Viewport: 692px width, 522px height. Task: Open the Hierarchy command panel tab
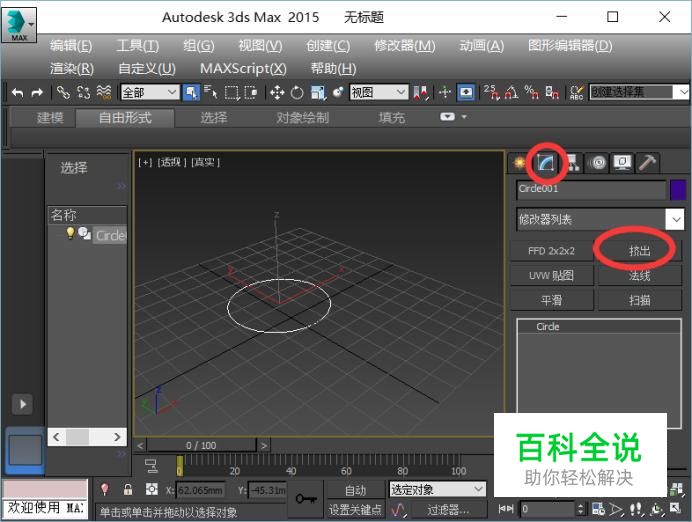click(x=572, y=163)
